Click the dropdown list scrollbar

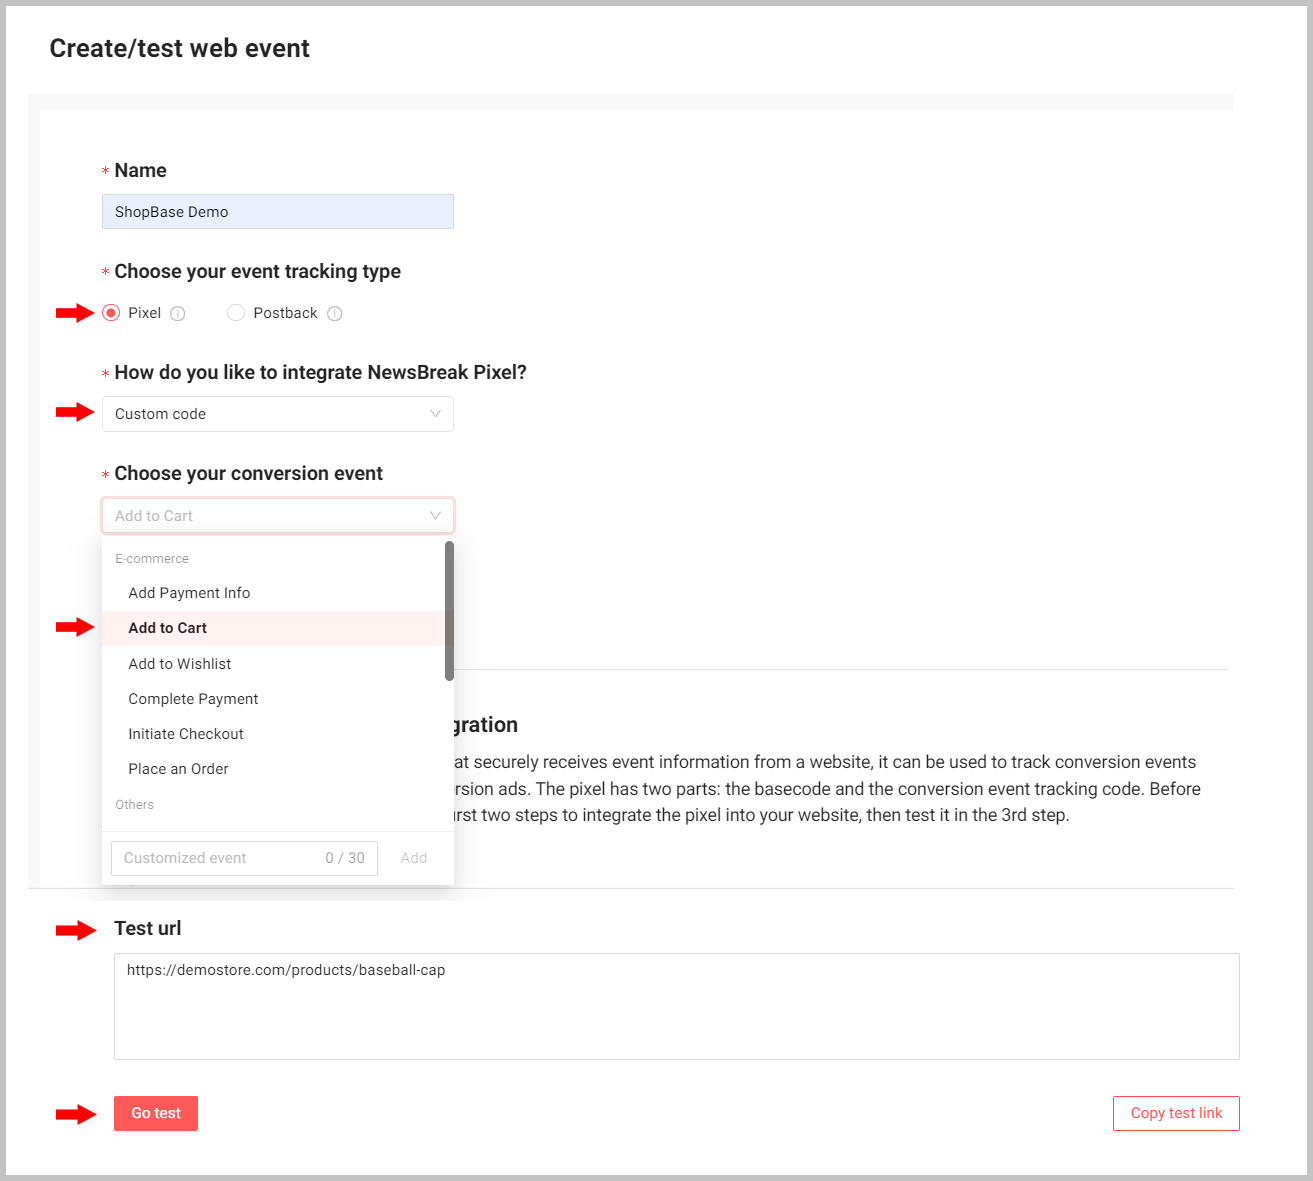[x=449, y=610]
